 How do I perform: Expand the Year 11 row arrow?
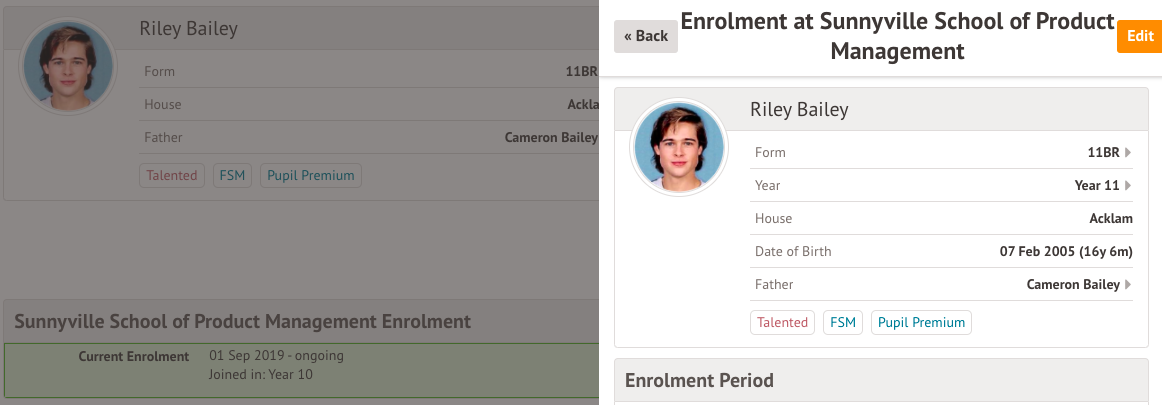pyautogui.click(x=1128, y=186)
